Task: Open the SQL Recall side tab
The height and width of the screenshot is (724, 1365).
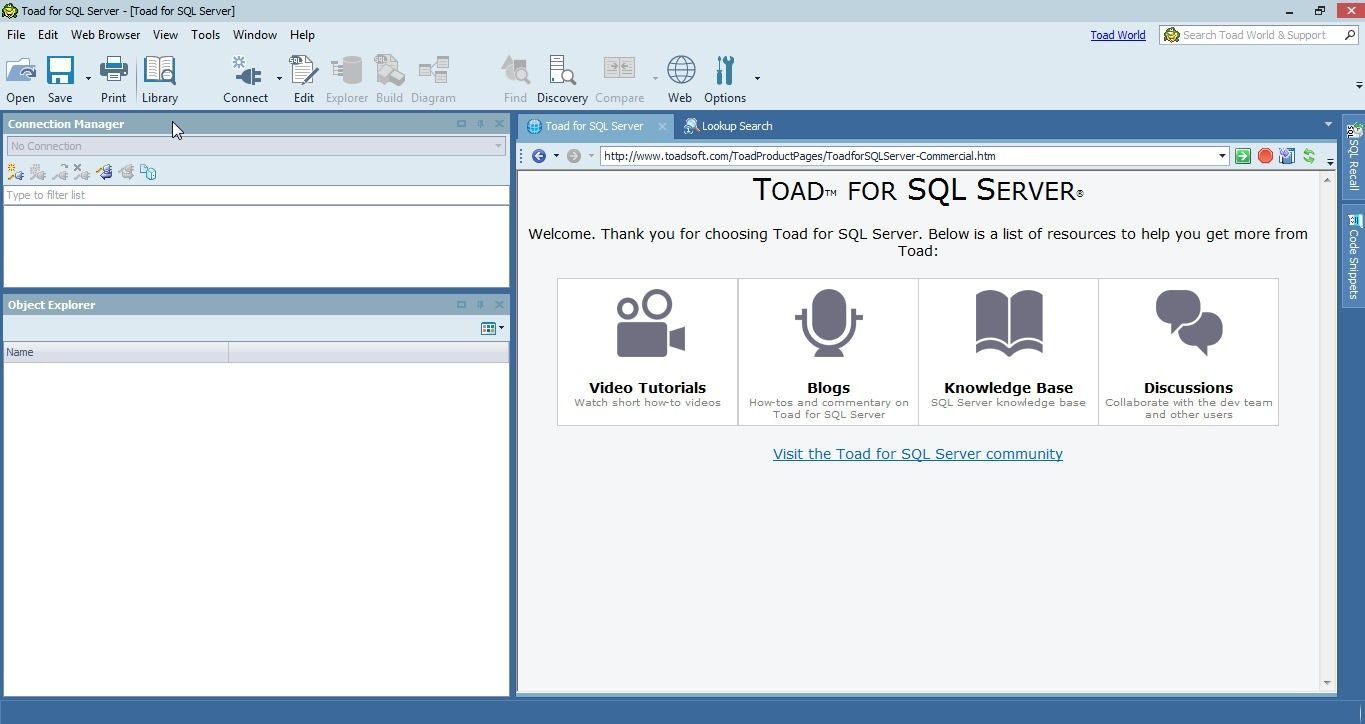Action: pyautogui.click(x=1354, y=157)
